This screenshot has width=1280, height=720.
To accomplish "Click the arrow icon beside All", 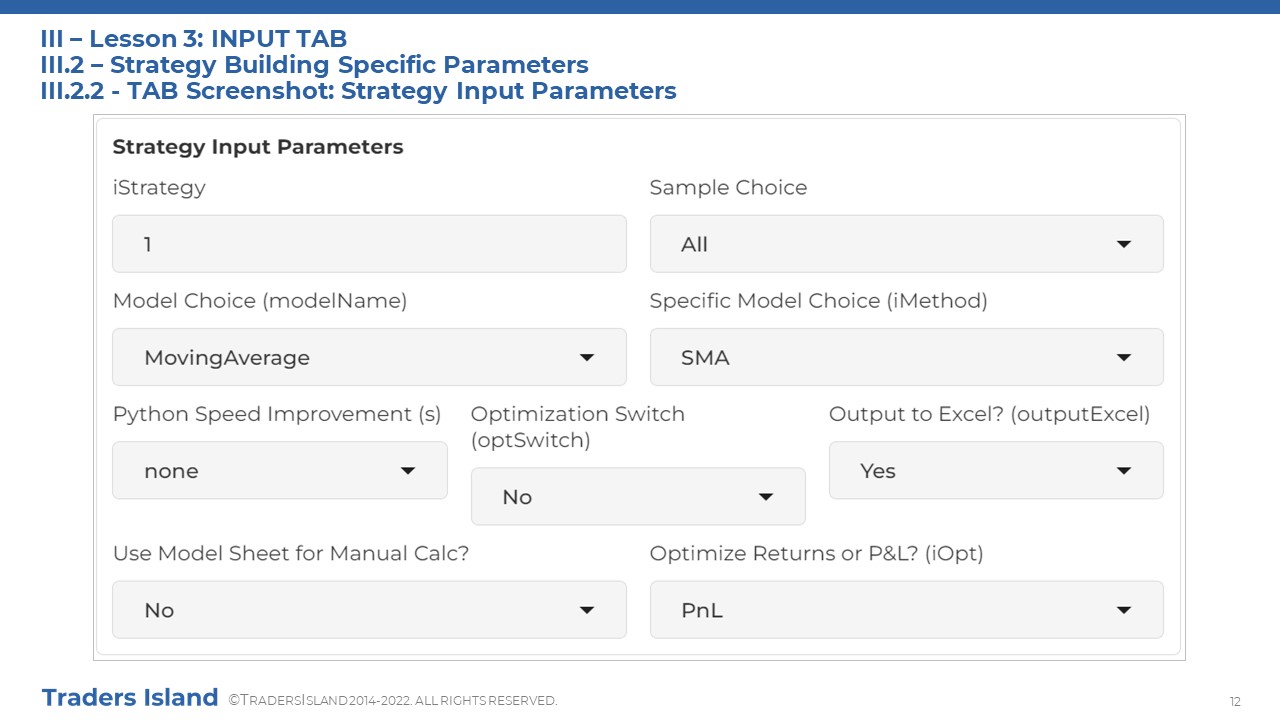I will [x=1124, y=244].
